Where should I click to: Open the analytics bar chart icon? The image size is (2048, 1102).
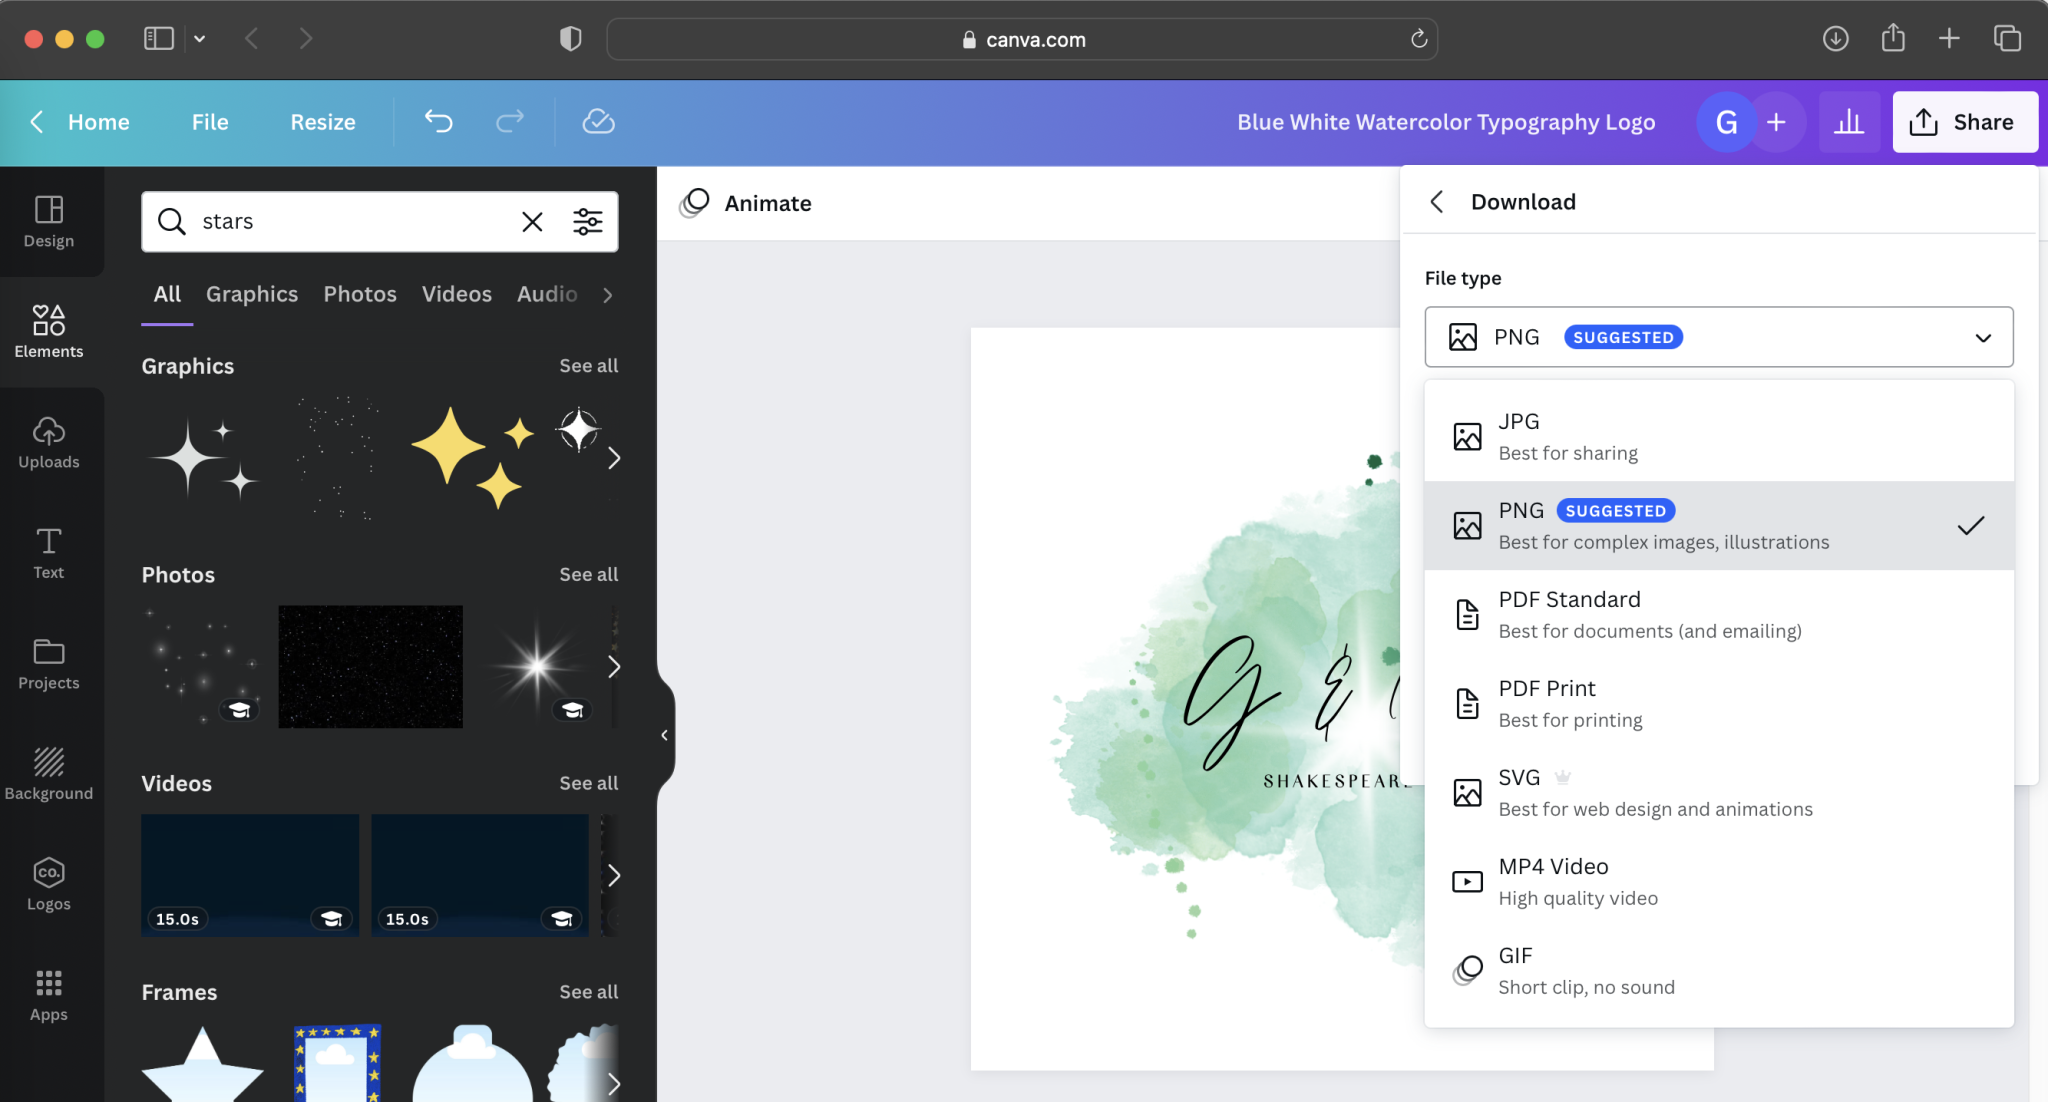pyautogui.click(x=1848, y=122)
